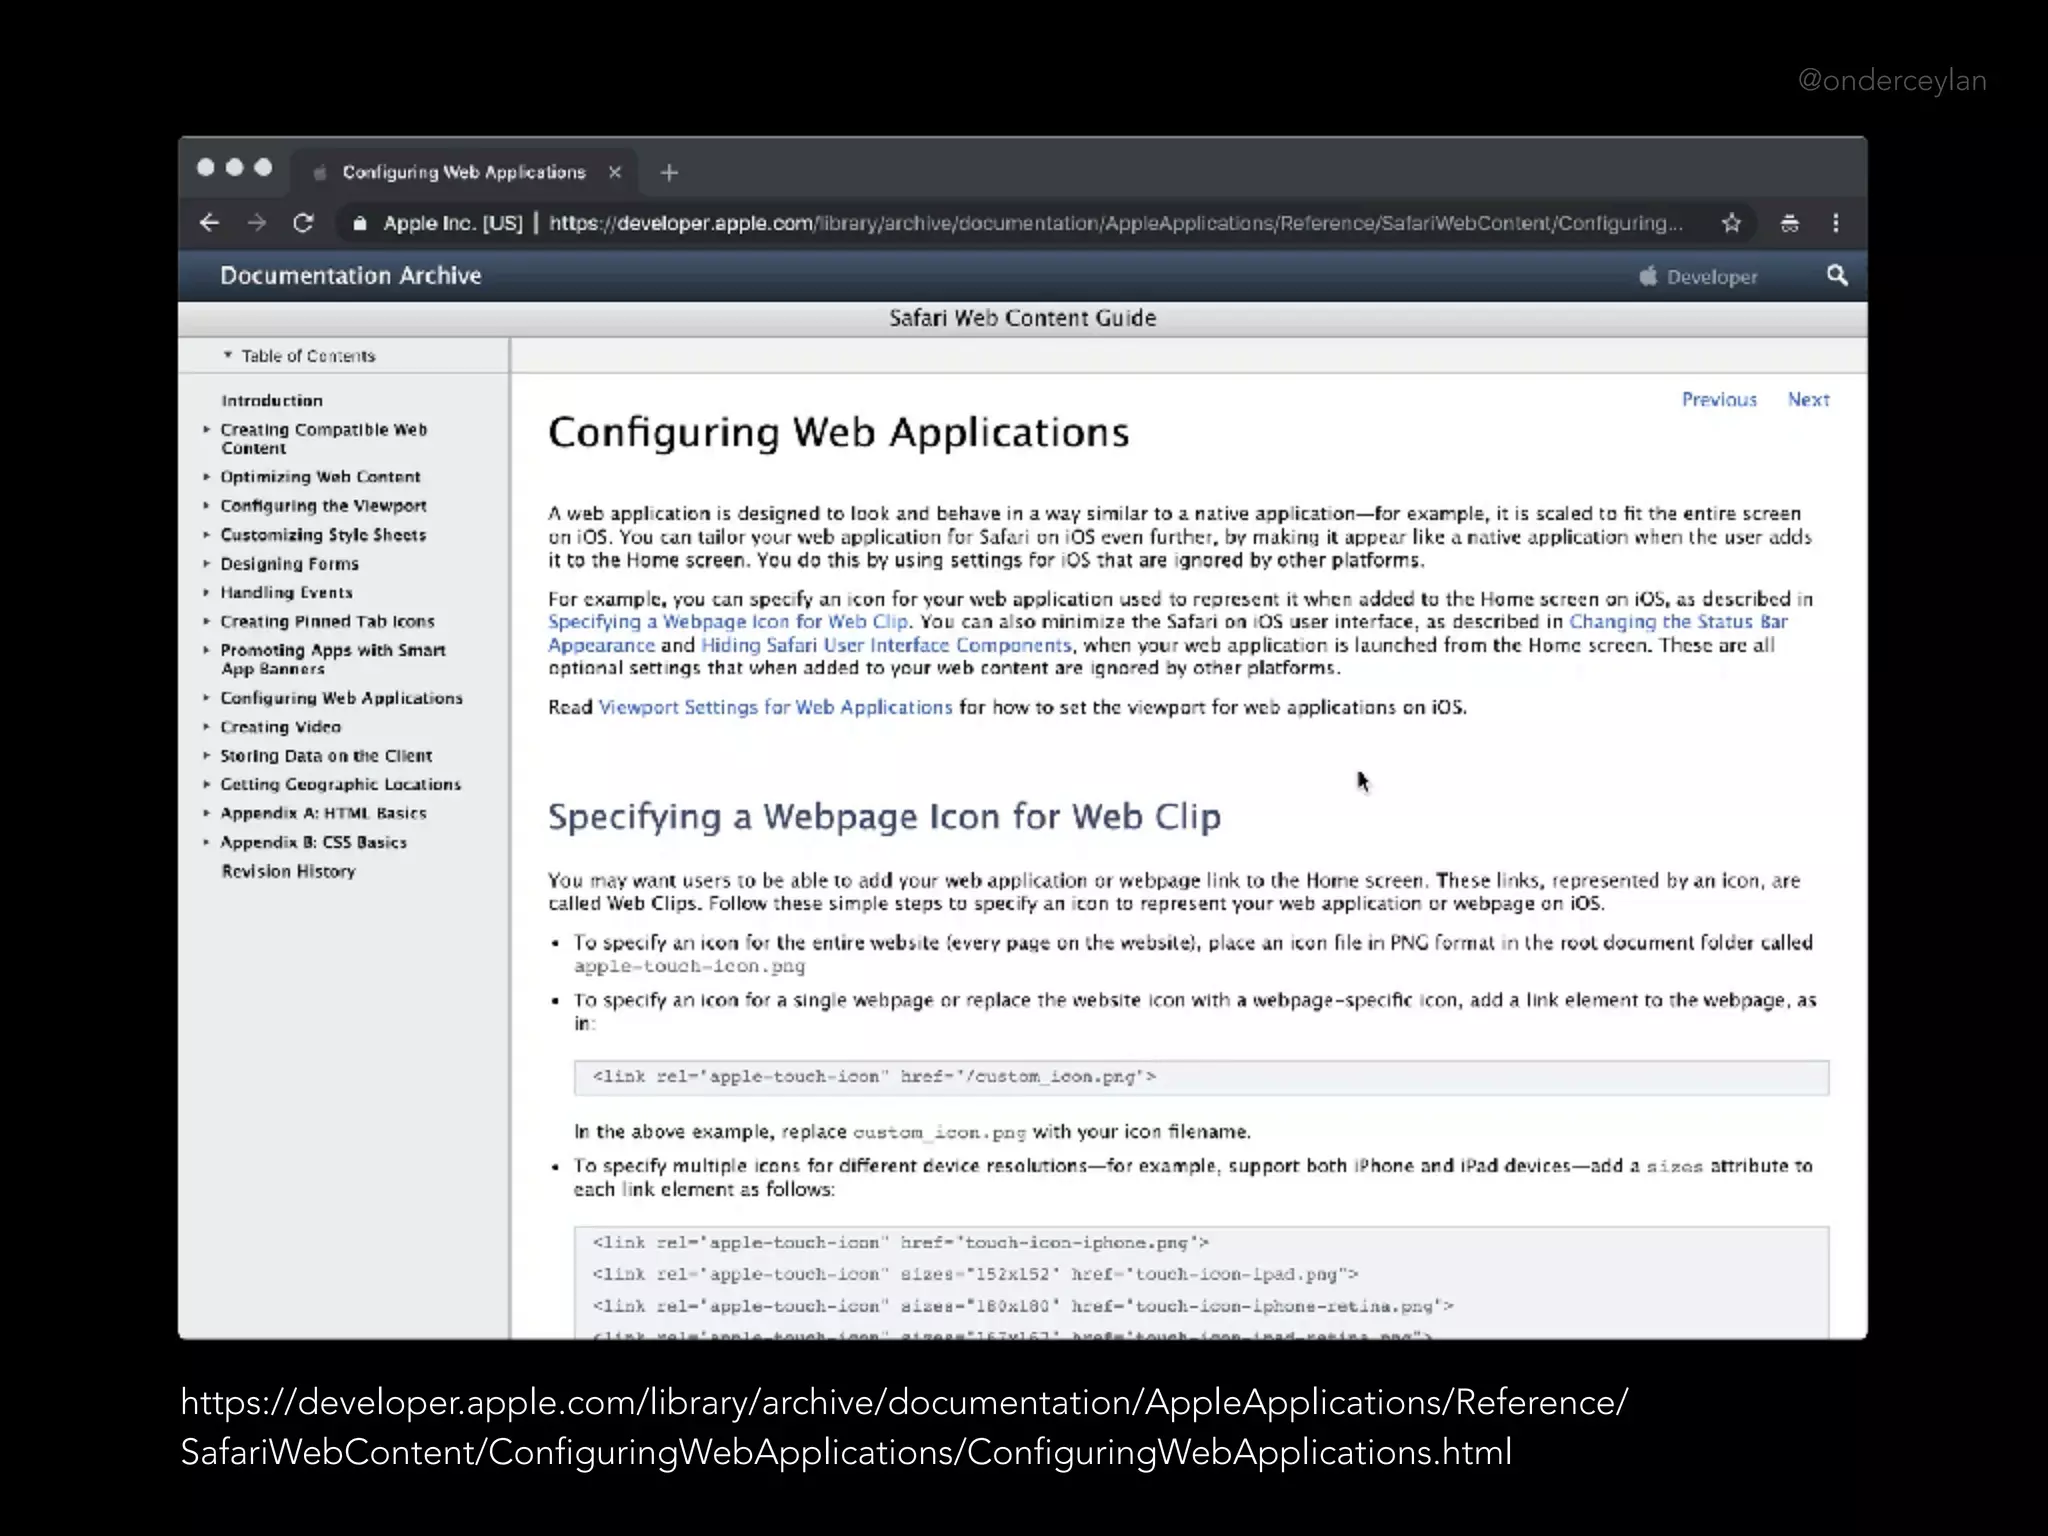Expand Creating Compatible Web Content section
Viewport: 2048px width, 1536px height.
pos(207,429)
